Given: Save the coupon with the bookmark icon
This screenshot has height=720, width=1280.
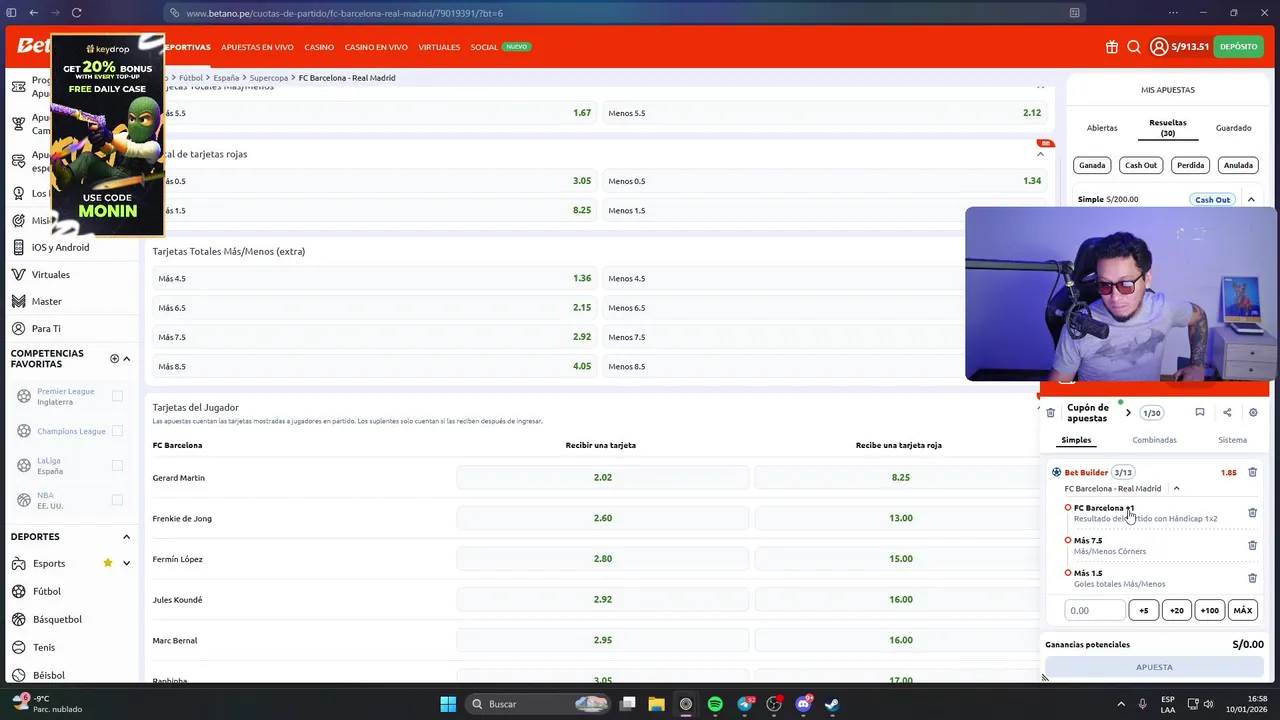Looking at the screenshot, I should (1199, 412).
